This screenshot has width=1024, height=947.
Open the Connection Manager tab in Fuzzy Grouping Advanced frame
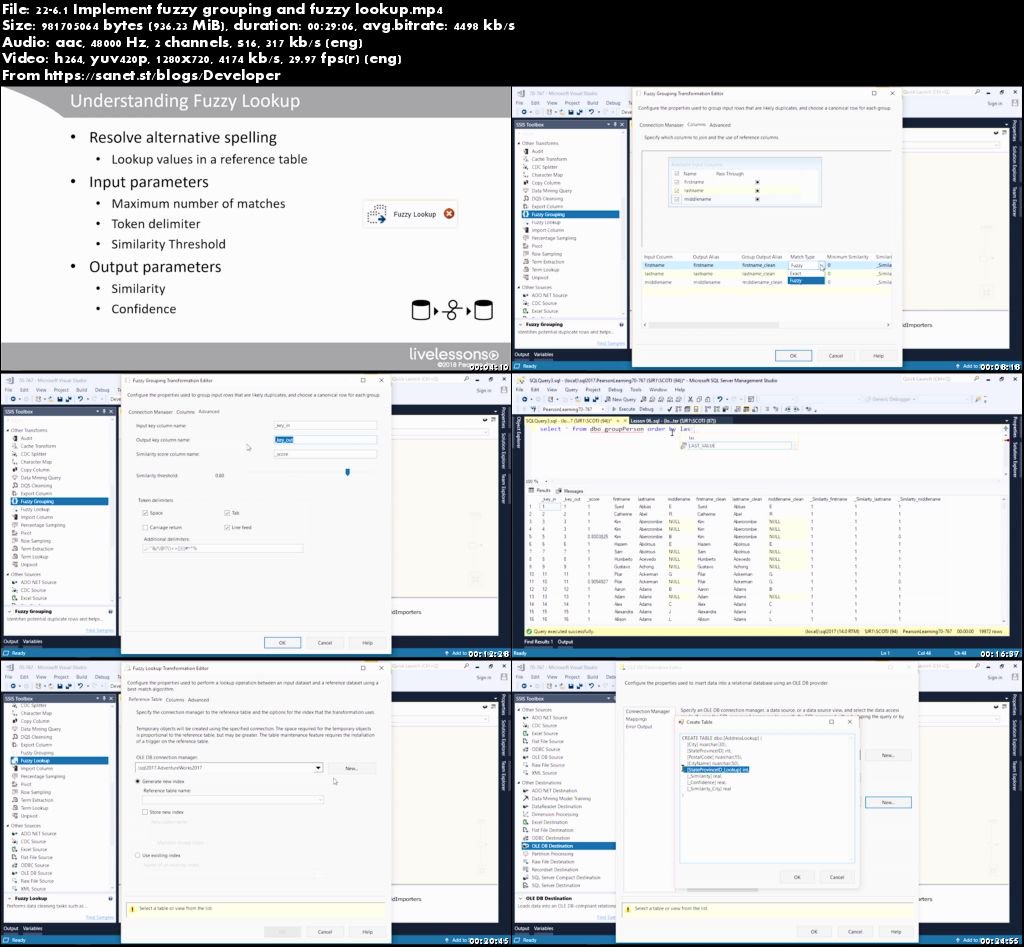click(x=150, y=412)
